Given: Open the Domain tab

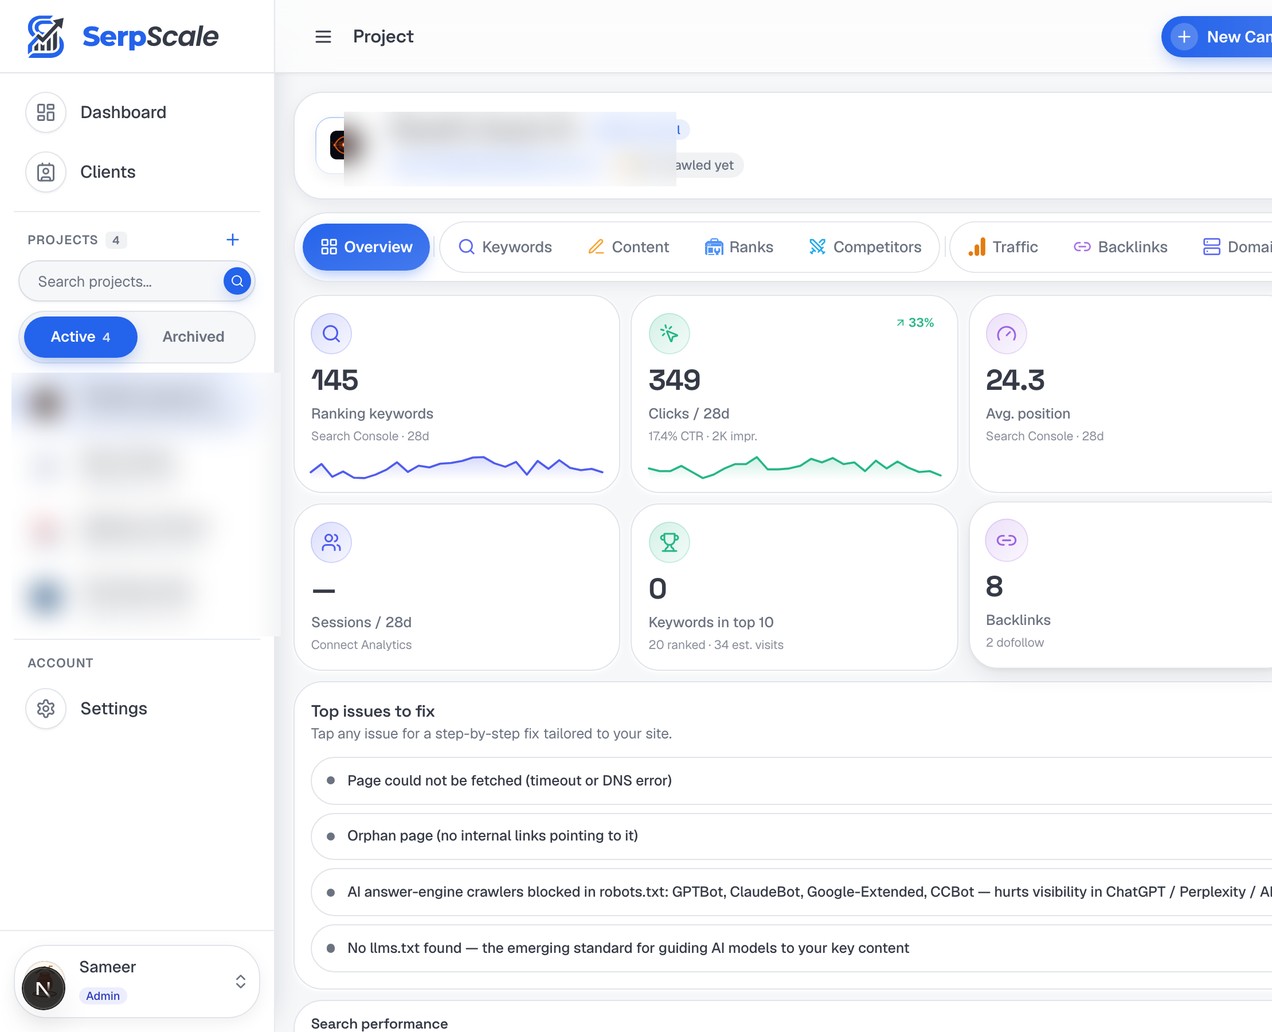Looking at the screenshot, I should click(1237, 247).
